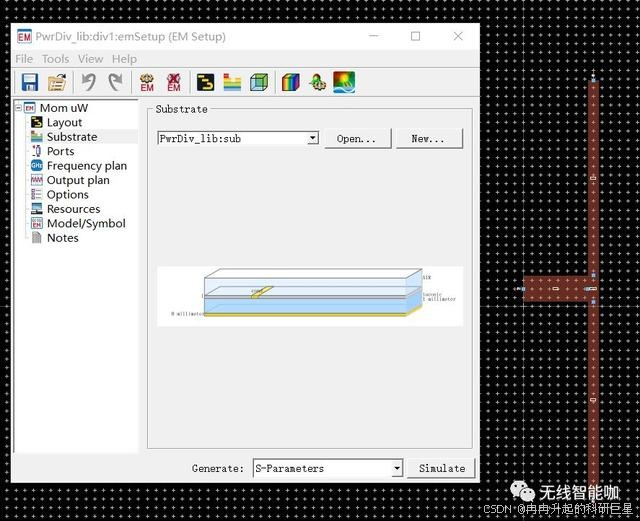Open the Generate S-Parameters dropdown
The height and width of the screenshot is (521, 640).
coord(397,468)
